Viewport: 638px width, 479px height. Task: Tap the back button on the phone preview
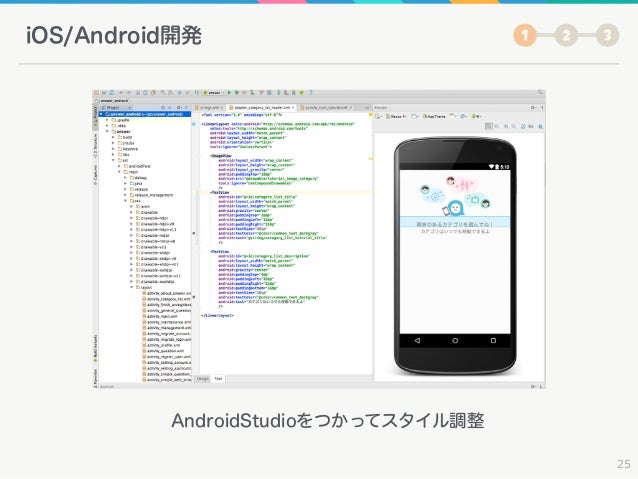click(x=417, y=341)
